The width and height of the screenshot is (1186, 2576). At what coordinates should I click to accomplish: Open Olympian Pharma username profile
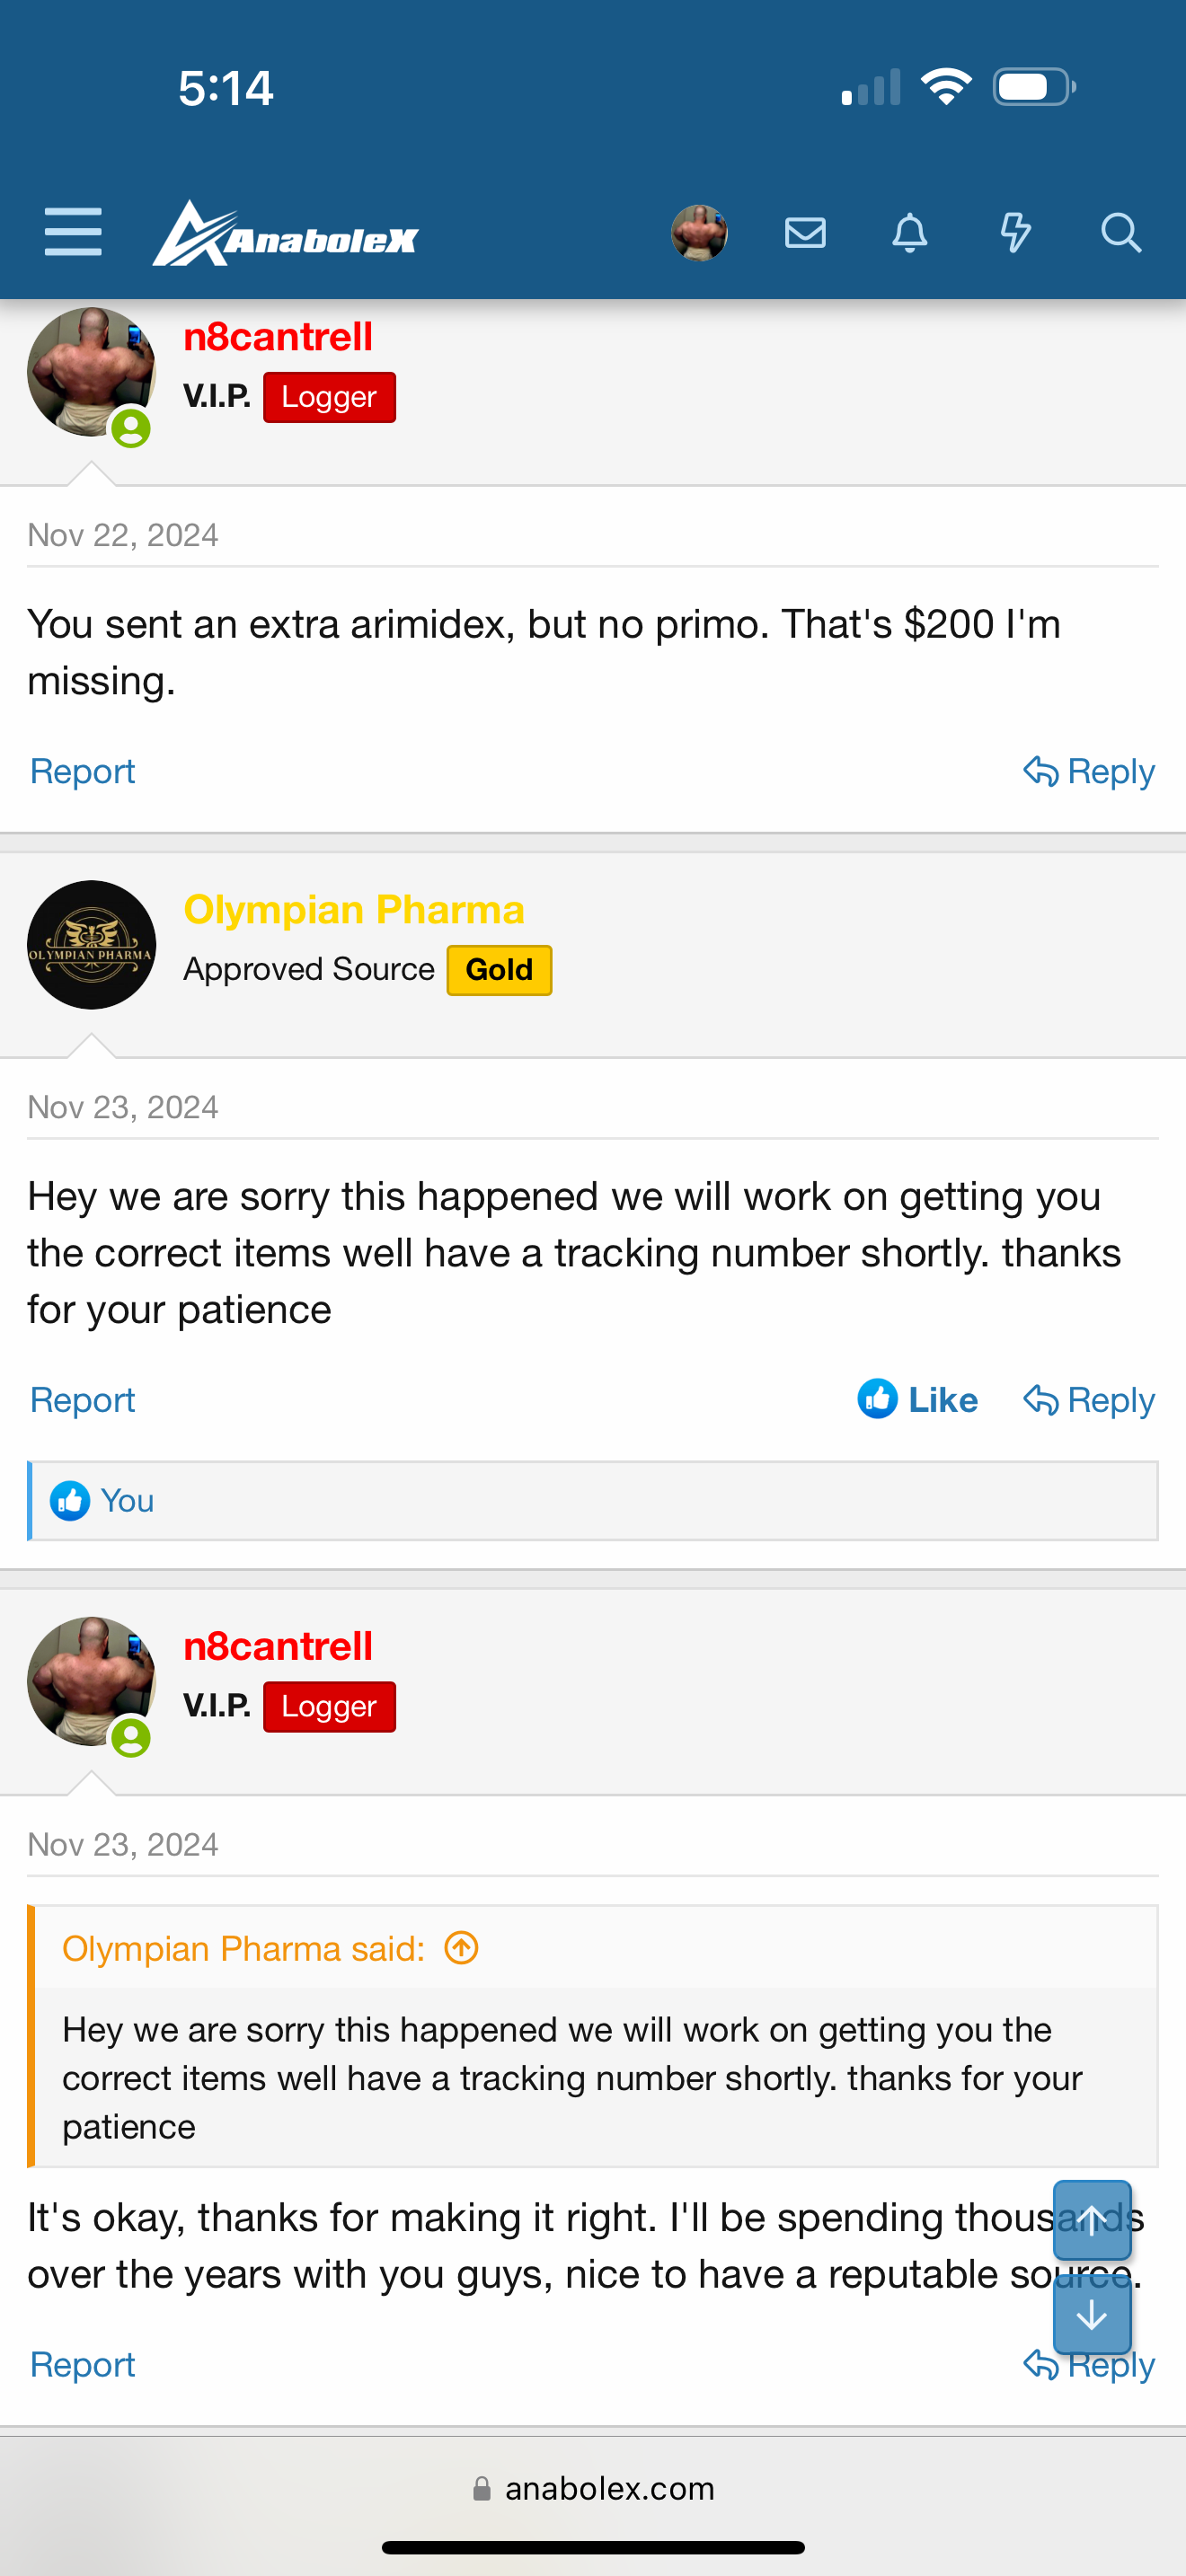click(x=354, y=909)
